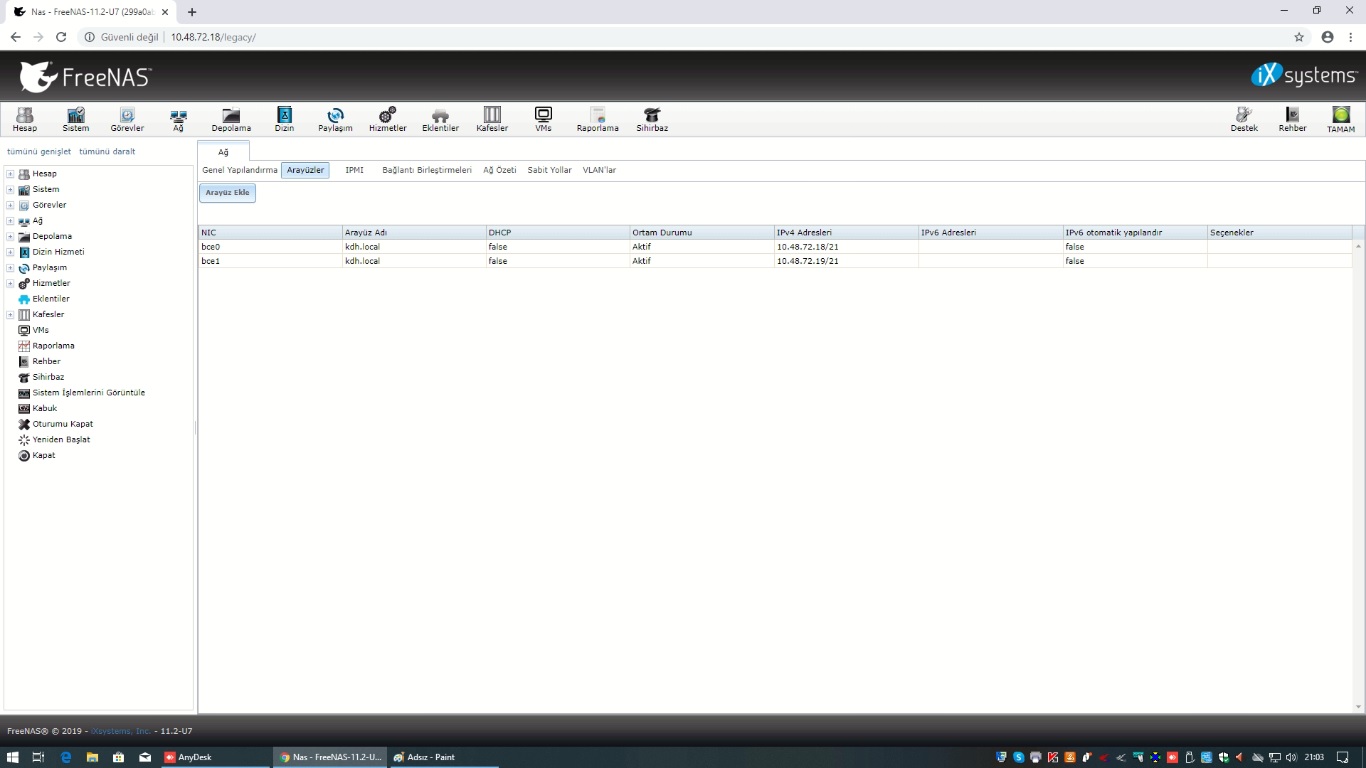This screenshot has height=768, width=1366.
Task: Switch to Genel Yapılandırma tab
Action: tap(239, 170)
